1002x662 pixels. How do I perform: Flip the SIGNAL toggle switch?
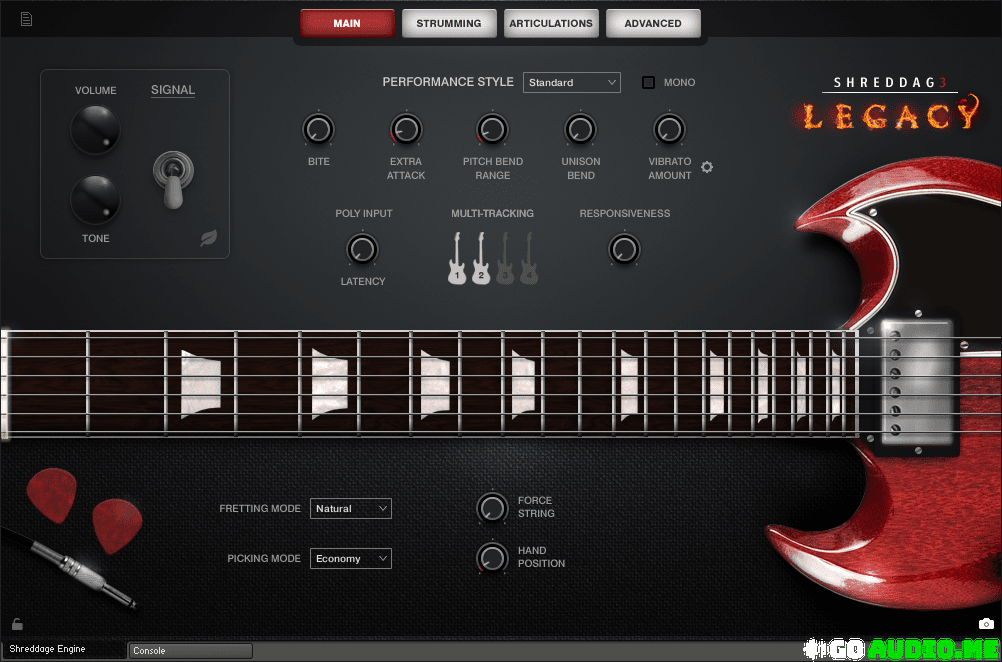point(173,180)
